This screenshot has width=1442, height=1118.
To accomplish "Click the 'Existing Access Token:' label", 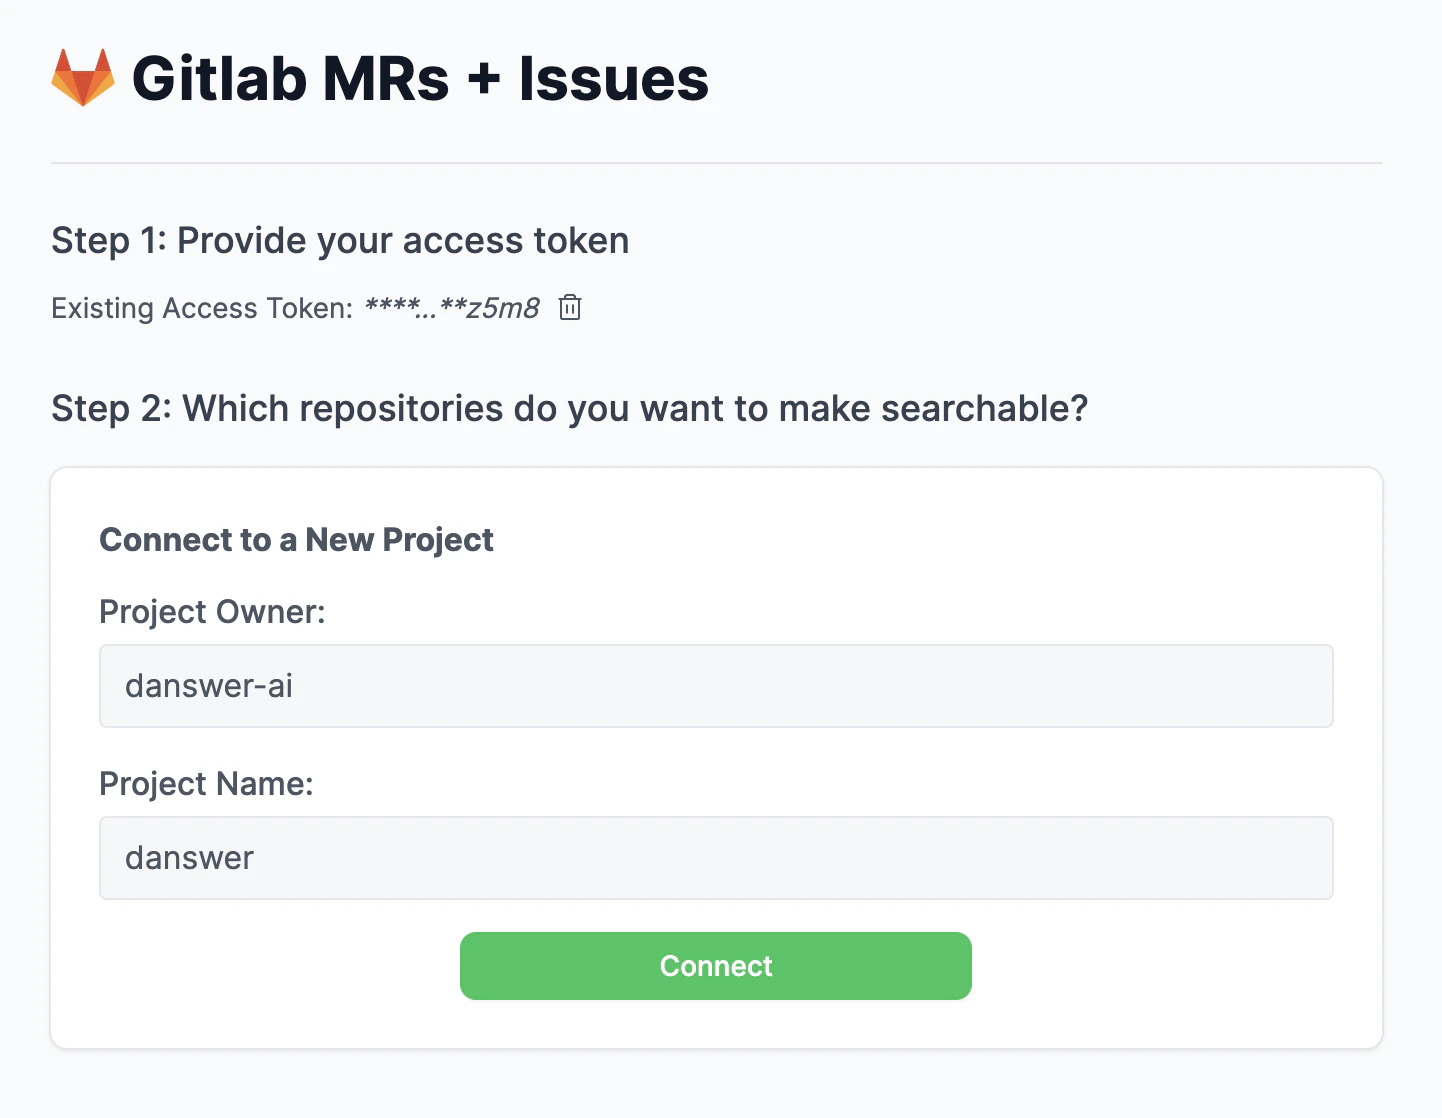I will click(201, 308).
